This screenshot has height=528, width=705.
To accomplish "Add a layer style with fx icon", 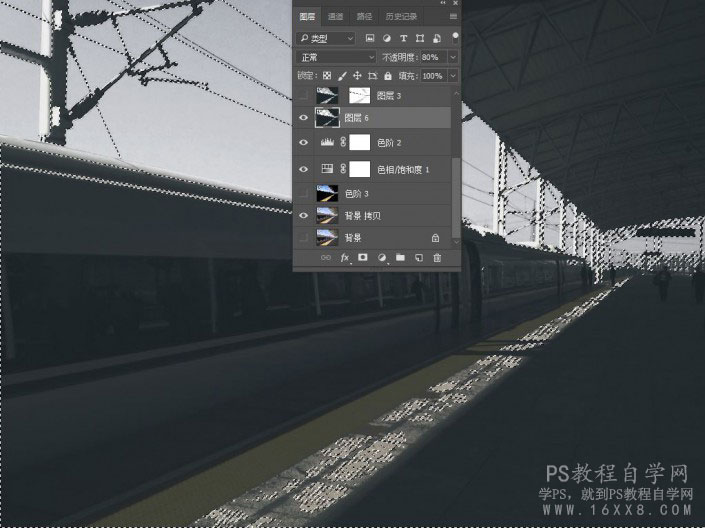I will tap(345, 258).
